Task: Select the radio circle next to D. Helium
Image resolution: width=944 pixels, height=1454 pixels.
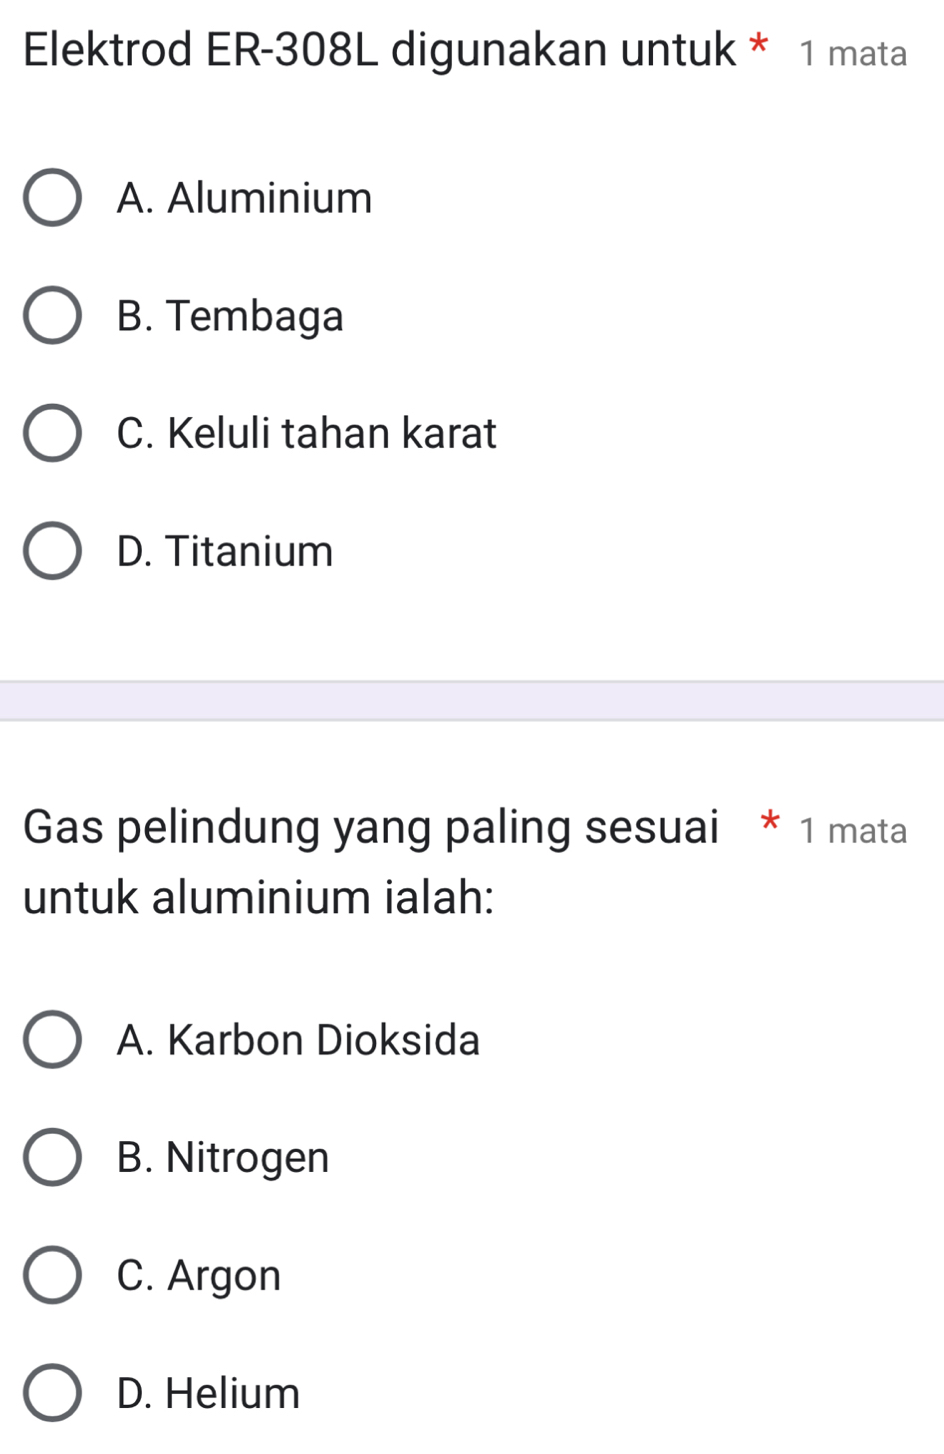Action: [52, 1393]
